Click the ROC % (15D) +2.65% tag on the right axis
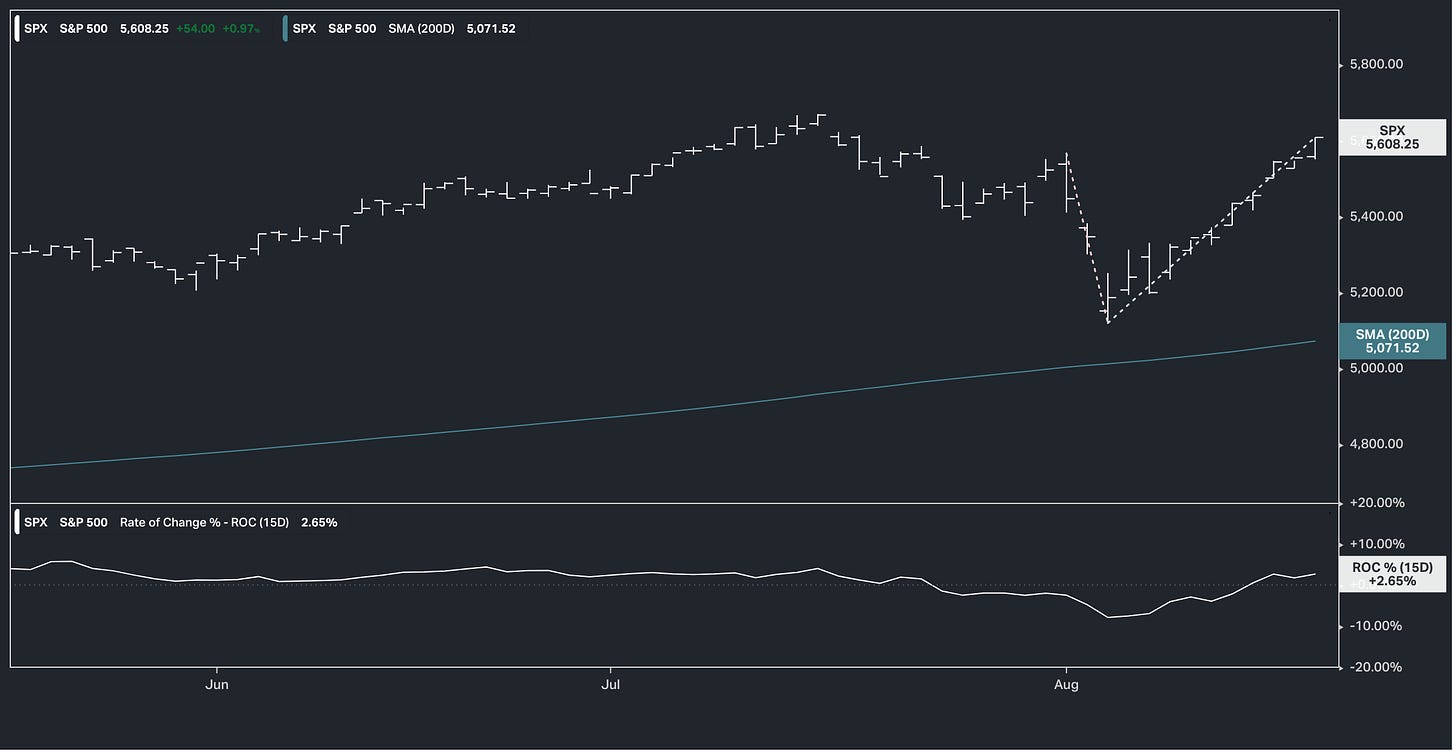1456x752 pixels. pos(1392,574)
